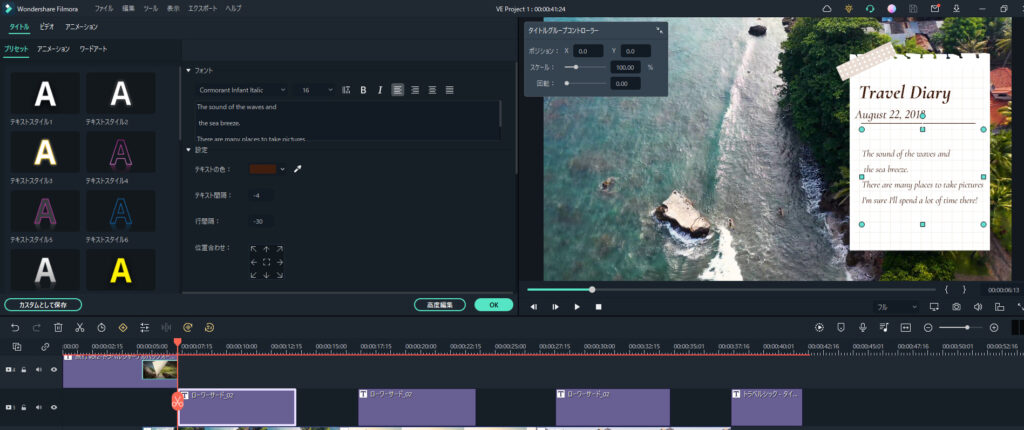This screenshot has width=1024, height=430.
Task: Set justified text alignment
Action: pos(449,90)
